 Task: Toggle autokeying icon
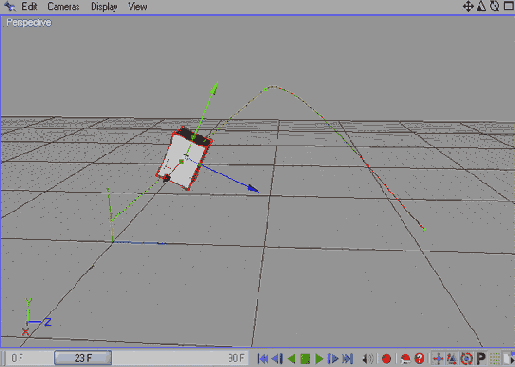pos(405,359)
